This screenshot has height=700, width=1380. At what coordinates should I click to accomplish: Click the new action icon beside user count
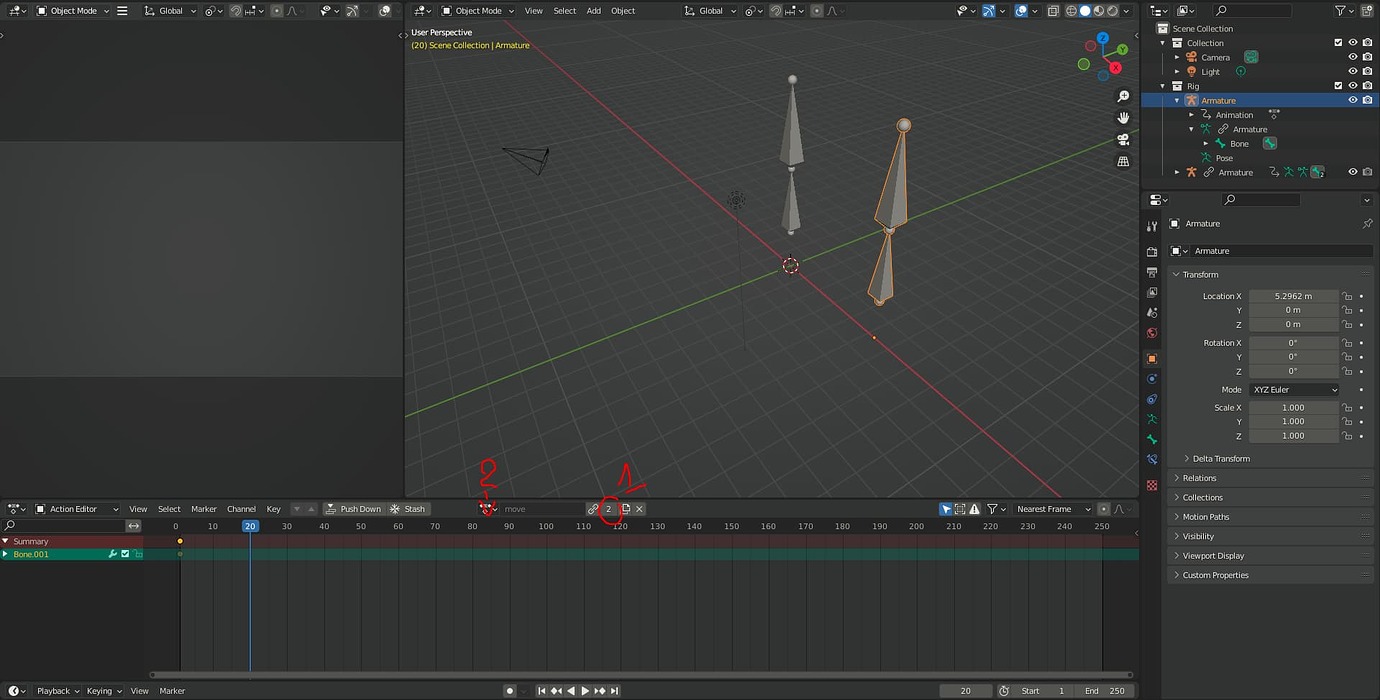pyautogui.click(x=626, y=509)
